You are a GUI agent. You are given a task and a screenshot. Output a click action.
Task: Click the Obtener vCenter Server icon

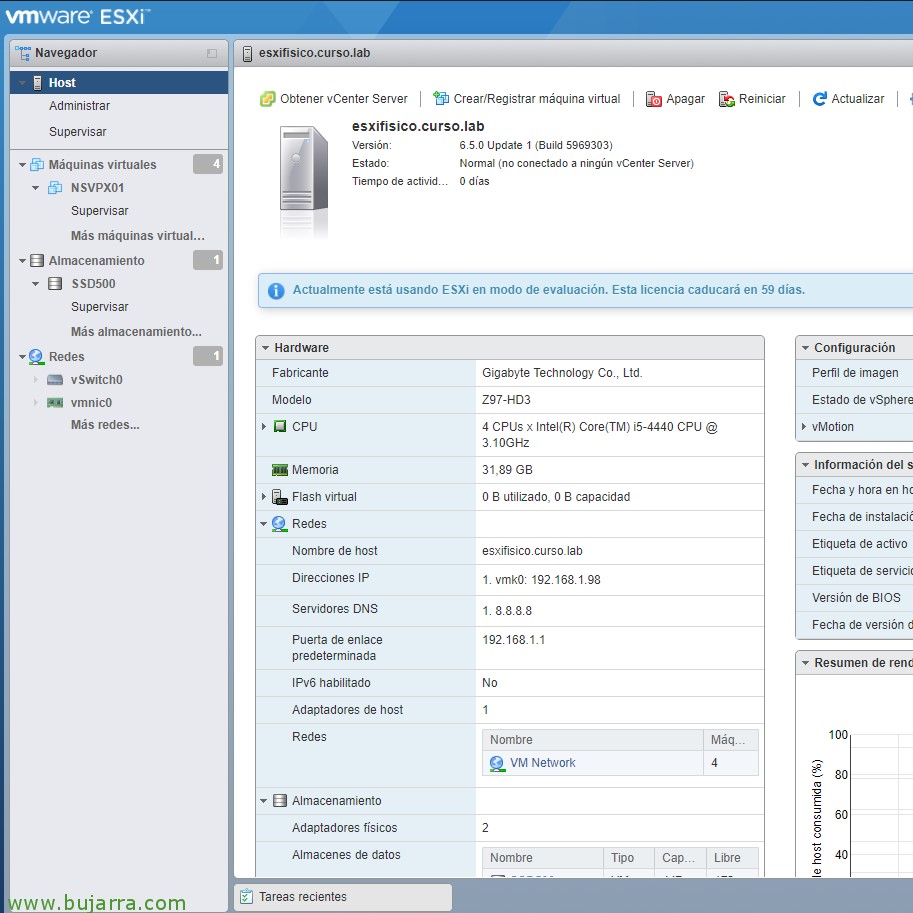(267, 99)
